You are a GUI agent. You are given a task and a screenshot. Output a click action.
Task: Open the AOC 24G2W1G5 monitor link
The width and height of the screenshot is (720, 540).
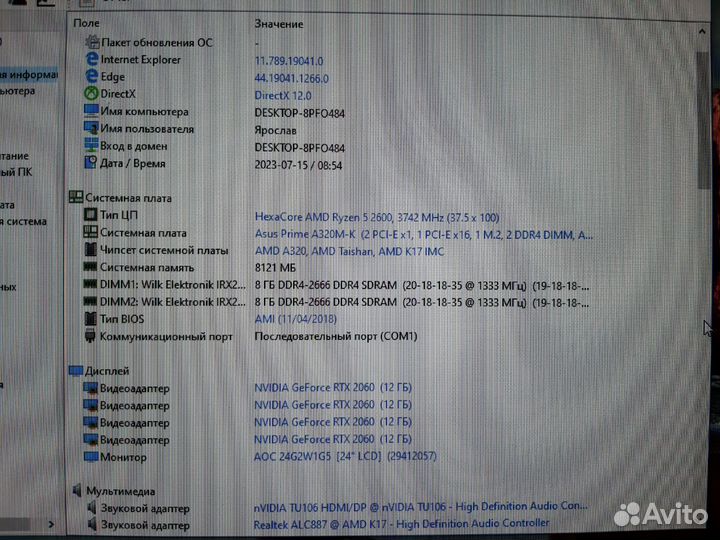(x=345, y=456)
